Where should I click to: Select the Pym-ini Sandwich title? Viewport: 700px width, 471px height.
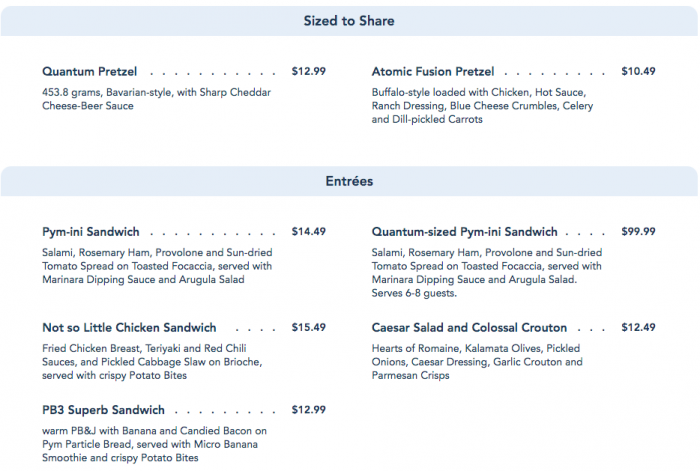coord(91,232)
